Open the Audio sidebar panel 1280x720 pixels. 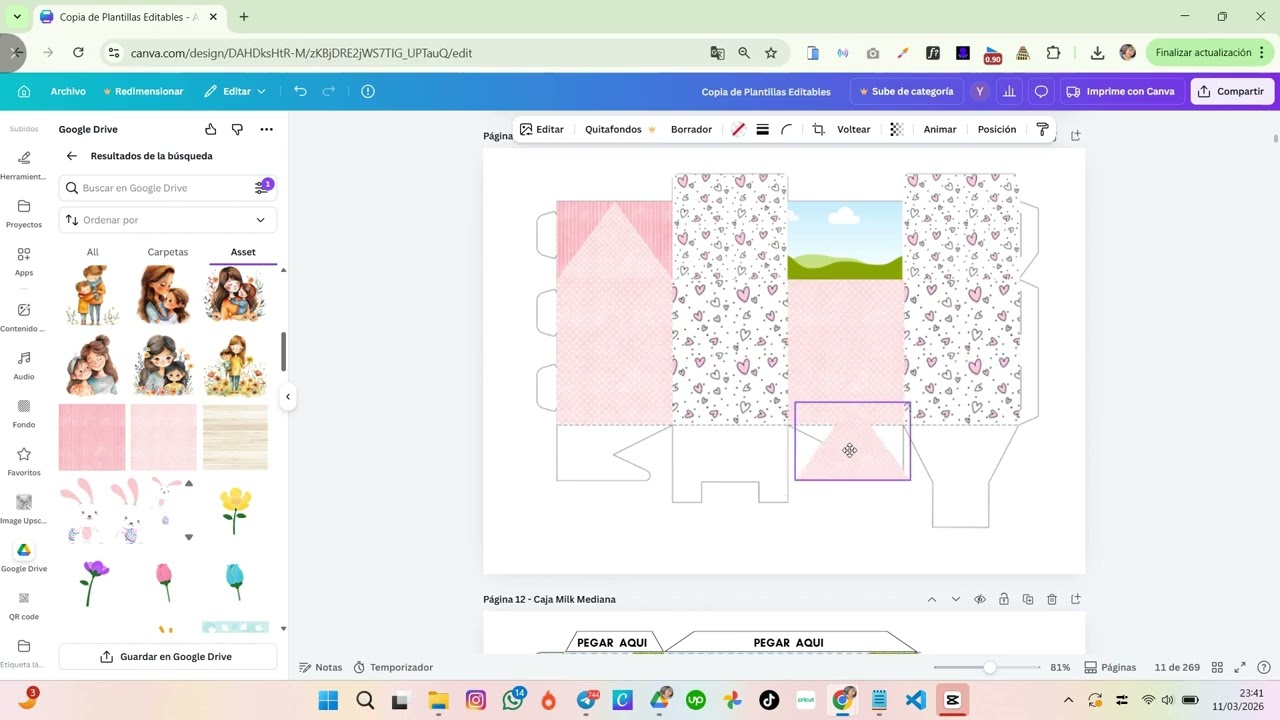[x=24, y=365]
